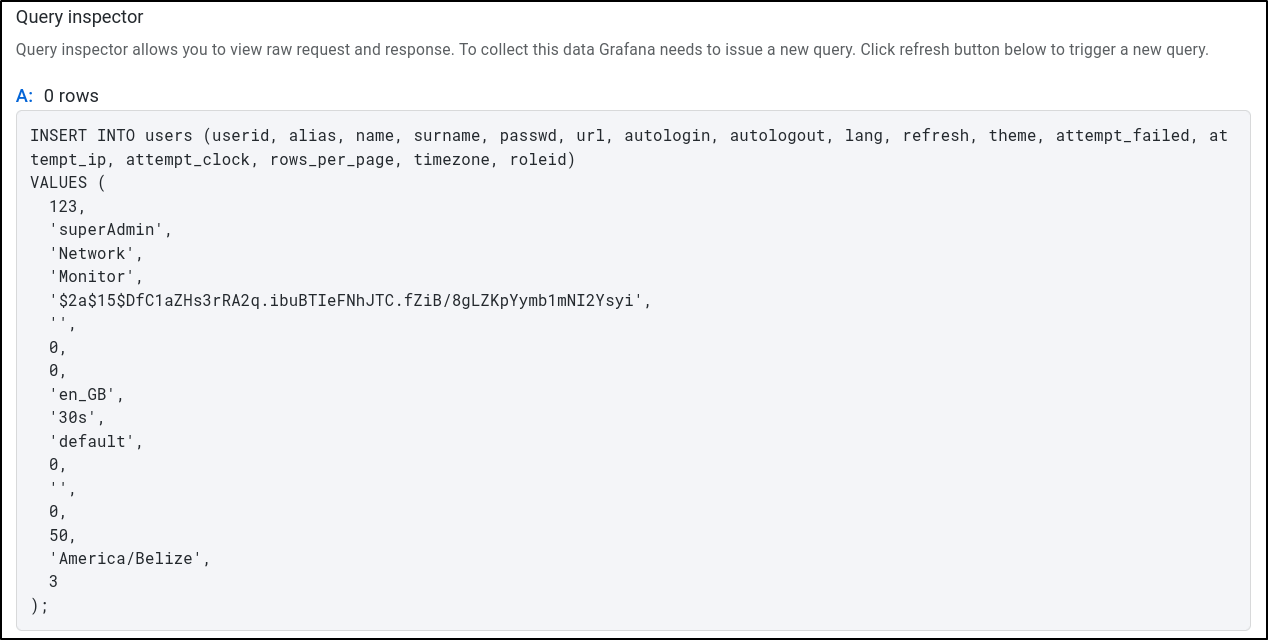
Task: Click the 'en_GB' language value
Action: (86, 394)
